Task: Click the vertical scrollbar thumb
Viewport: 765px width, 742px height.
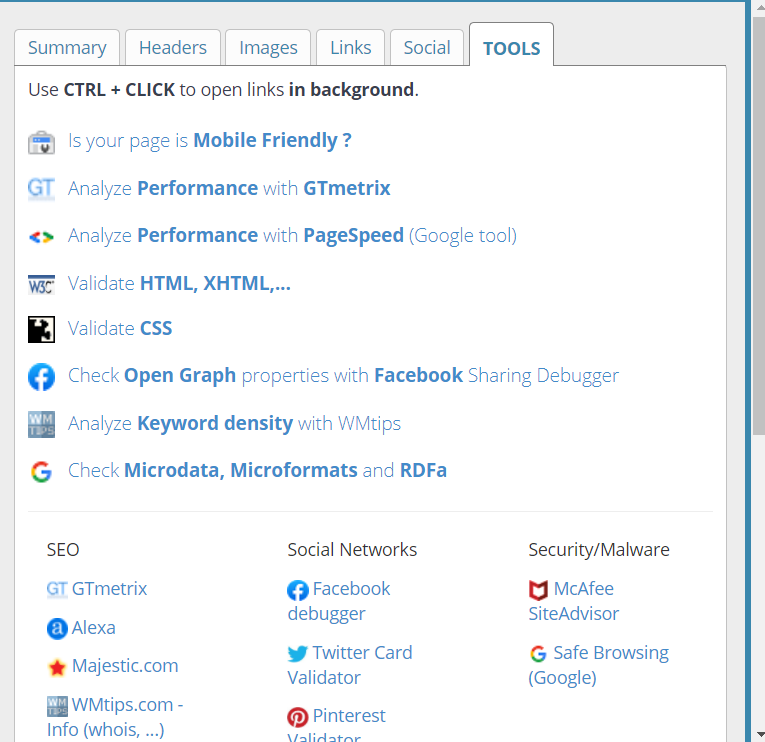Action: point(759,225)
